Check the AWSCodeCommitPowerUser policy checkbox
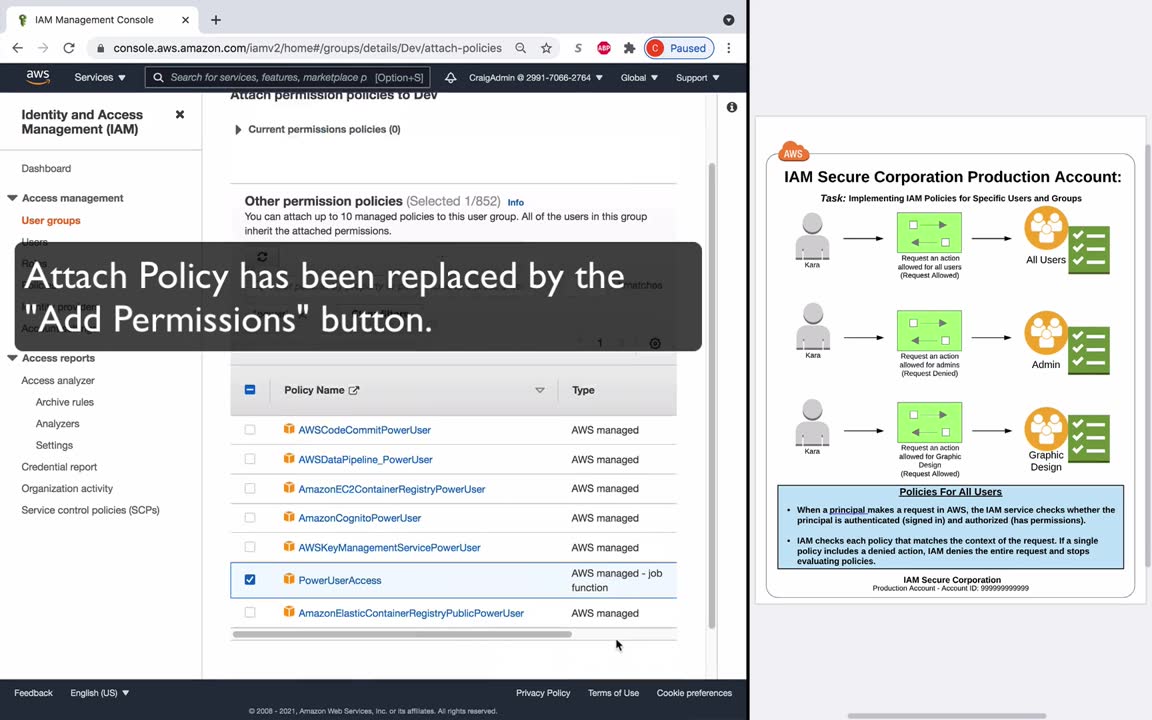Screen dimensions: 1152x720 pyautogui.click(x=250, y=429)
